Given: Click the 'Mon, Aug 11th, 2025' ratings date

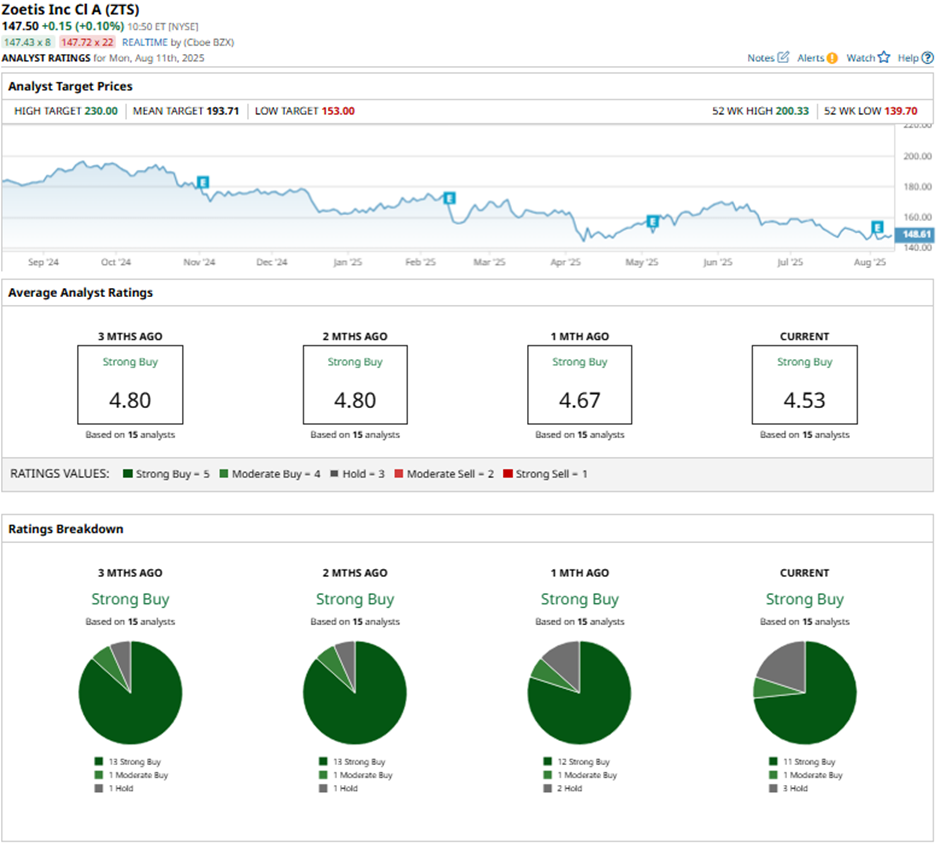Looking at the screenshot, I should [156, 58].
